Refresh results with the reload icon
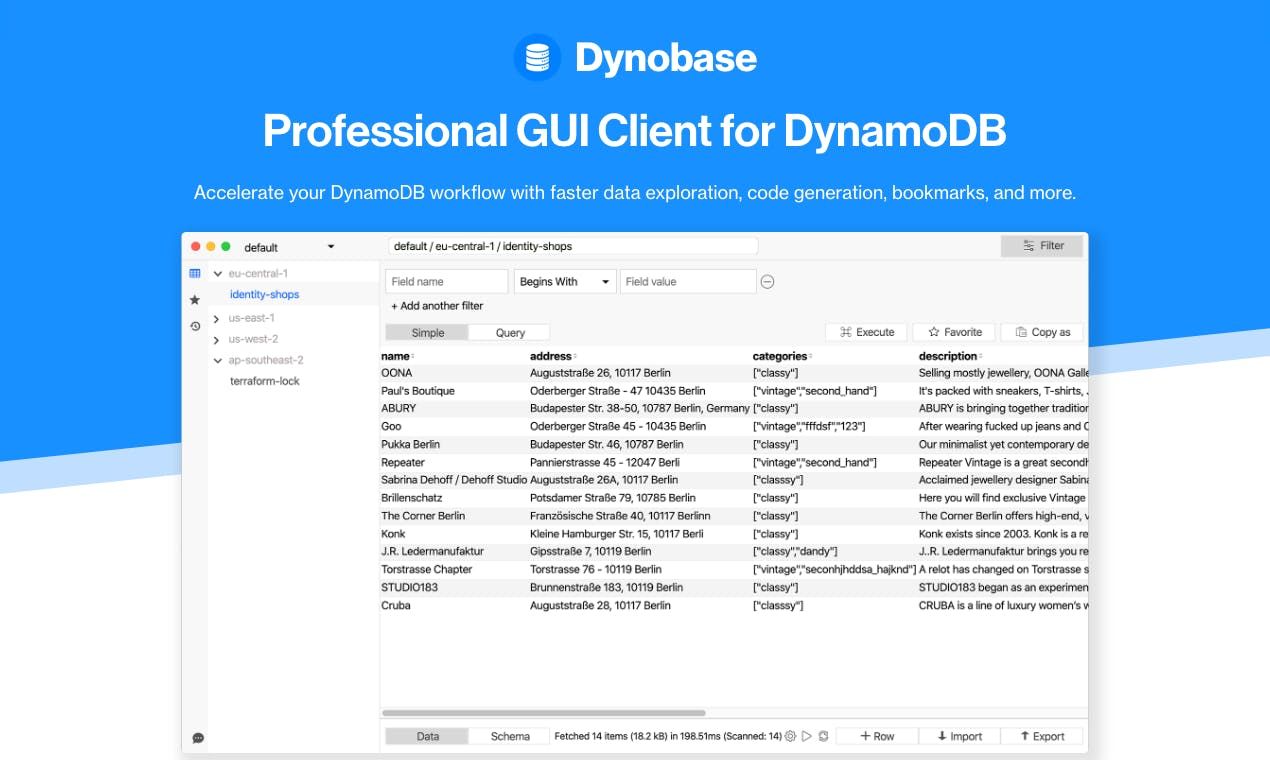This screenshot has width=1270, height=760. [821, 735]
